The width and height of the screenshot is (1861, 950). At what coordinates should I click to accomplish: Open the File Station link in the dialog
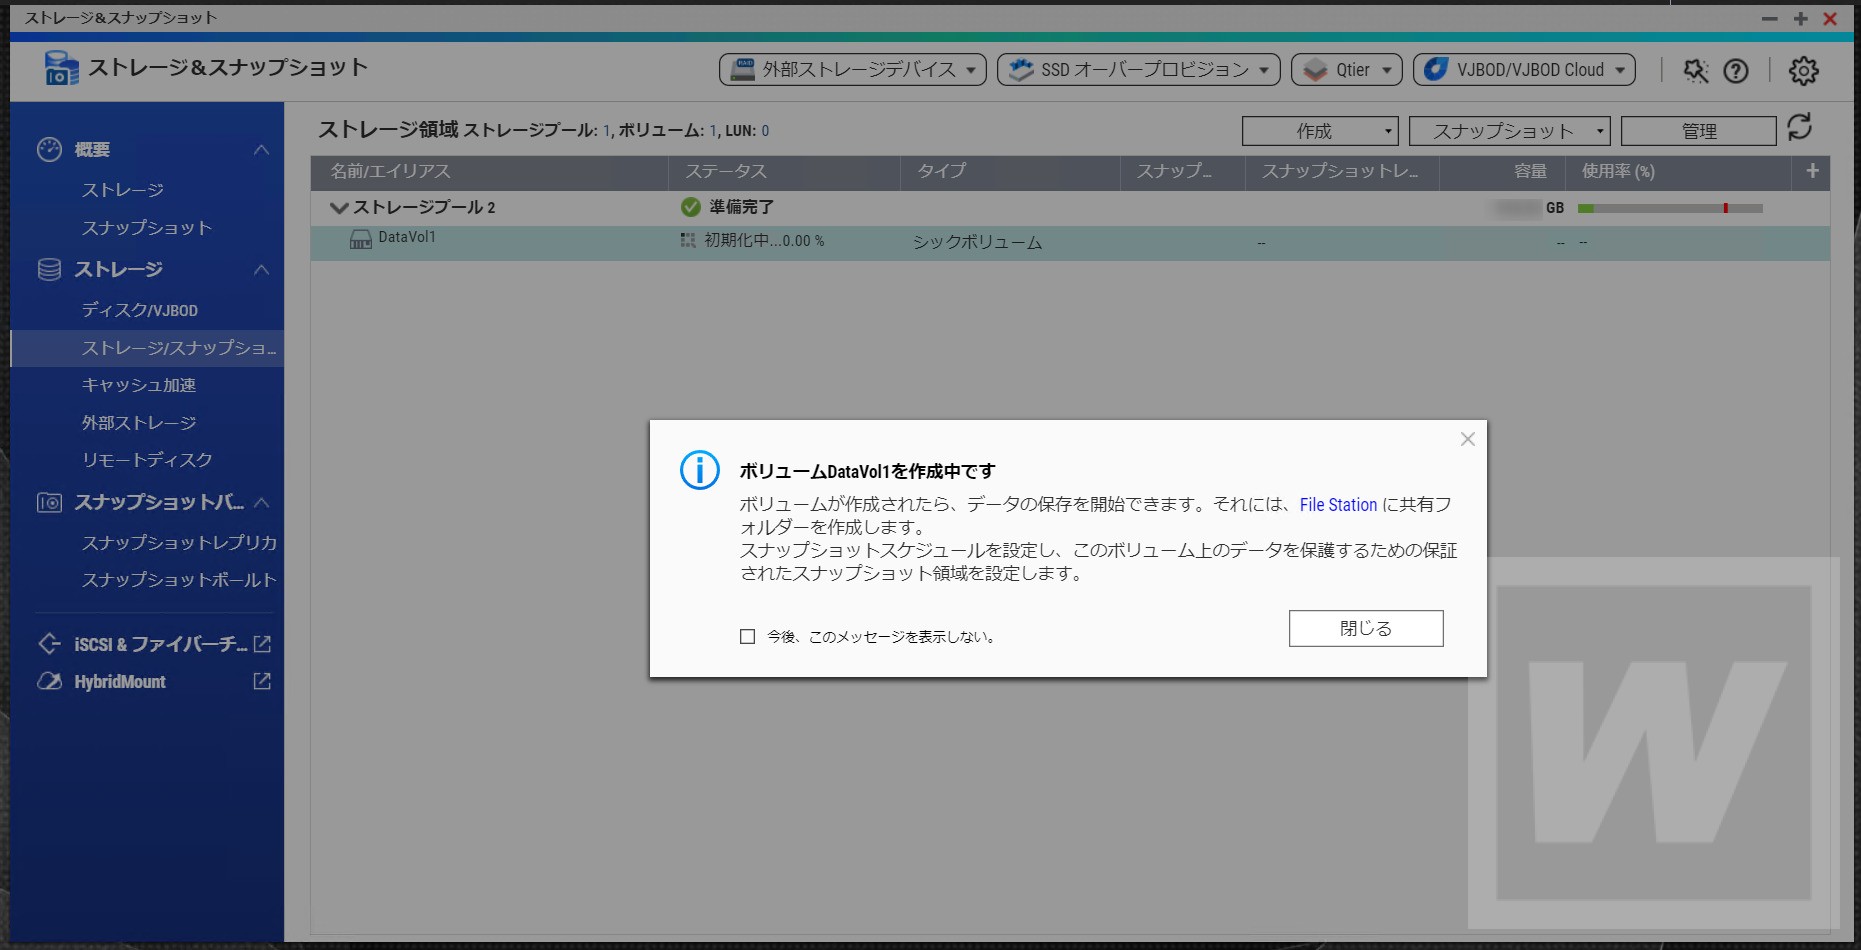click(1338, 505)
